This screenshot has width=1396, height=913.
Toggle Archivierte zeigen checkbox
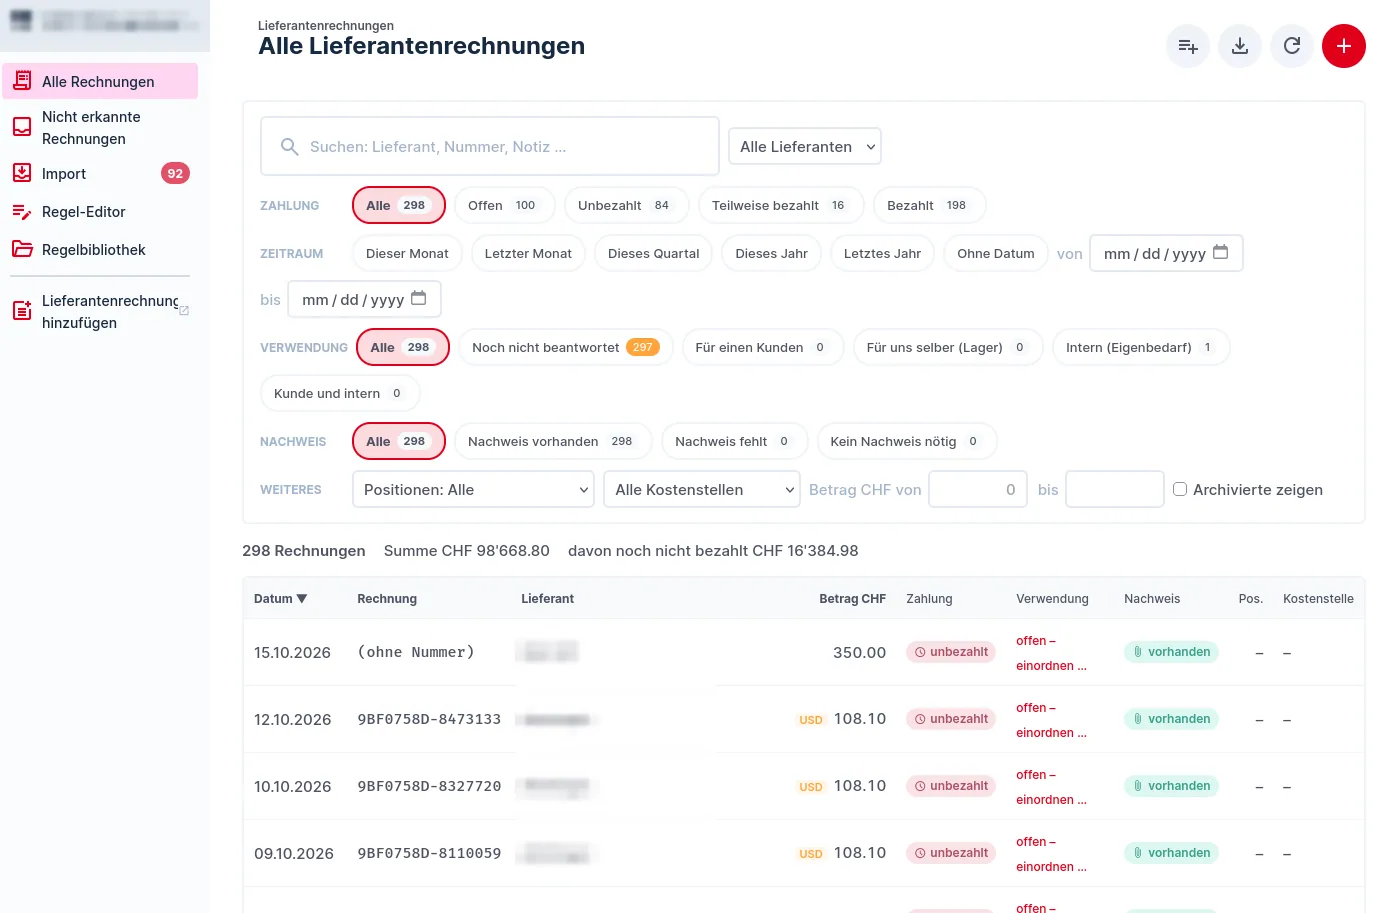click(1180, 489)
